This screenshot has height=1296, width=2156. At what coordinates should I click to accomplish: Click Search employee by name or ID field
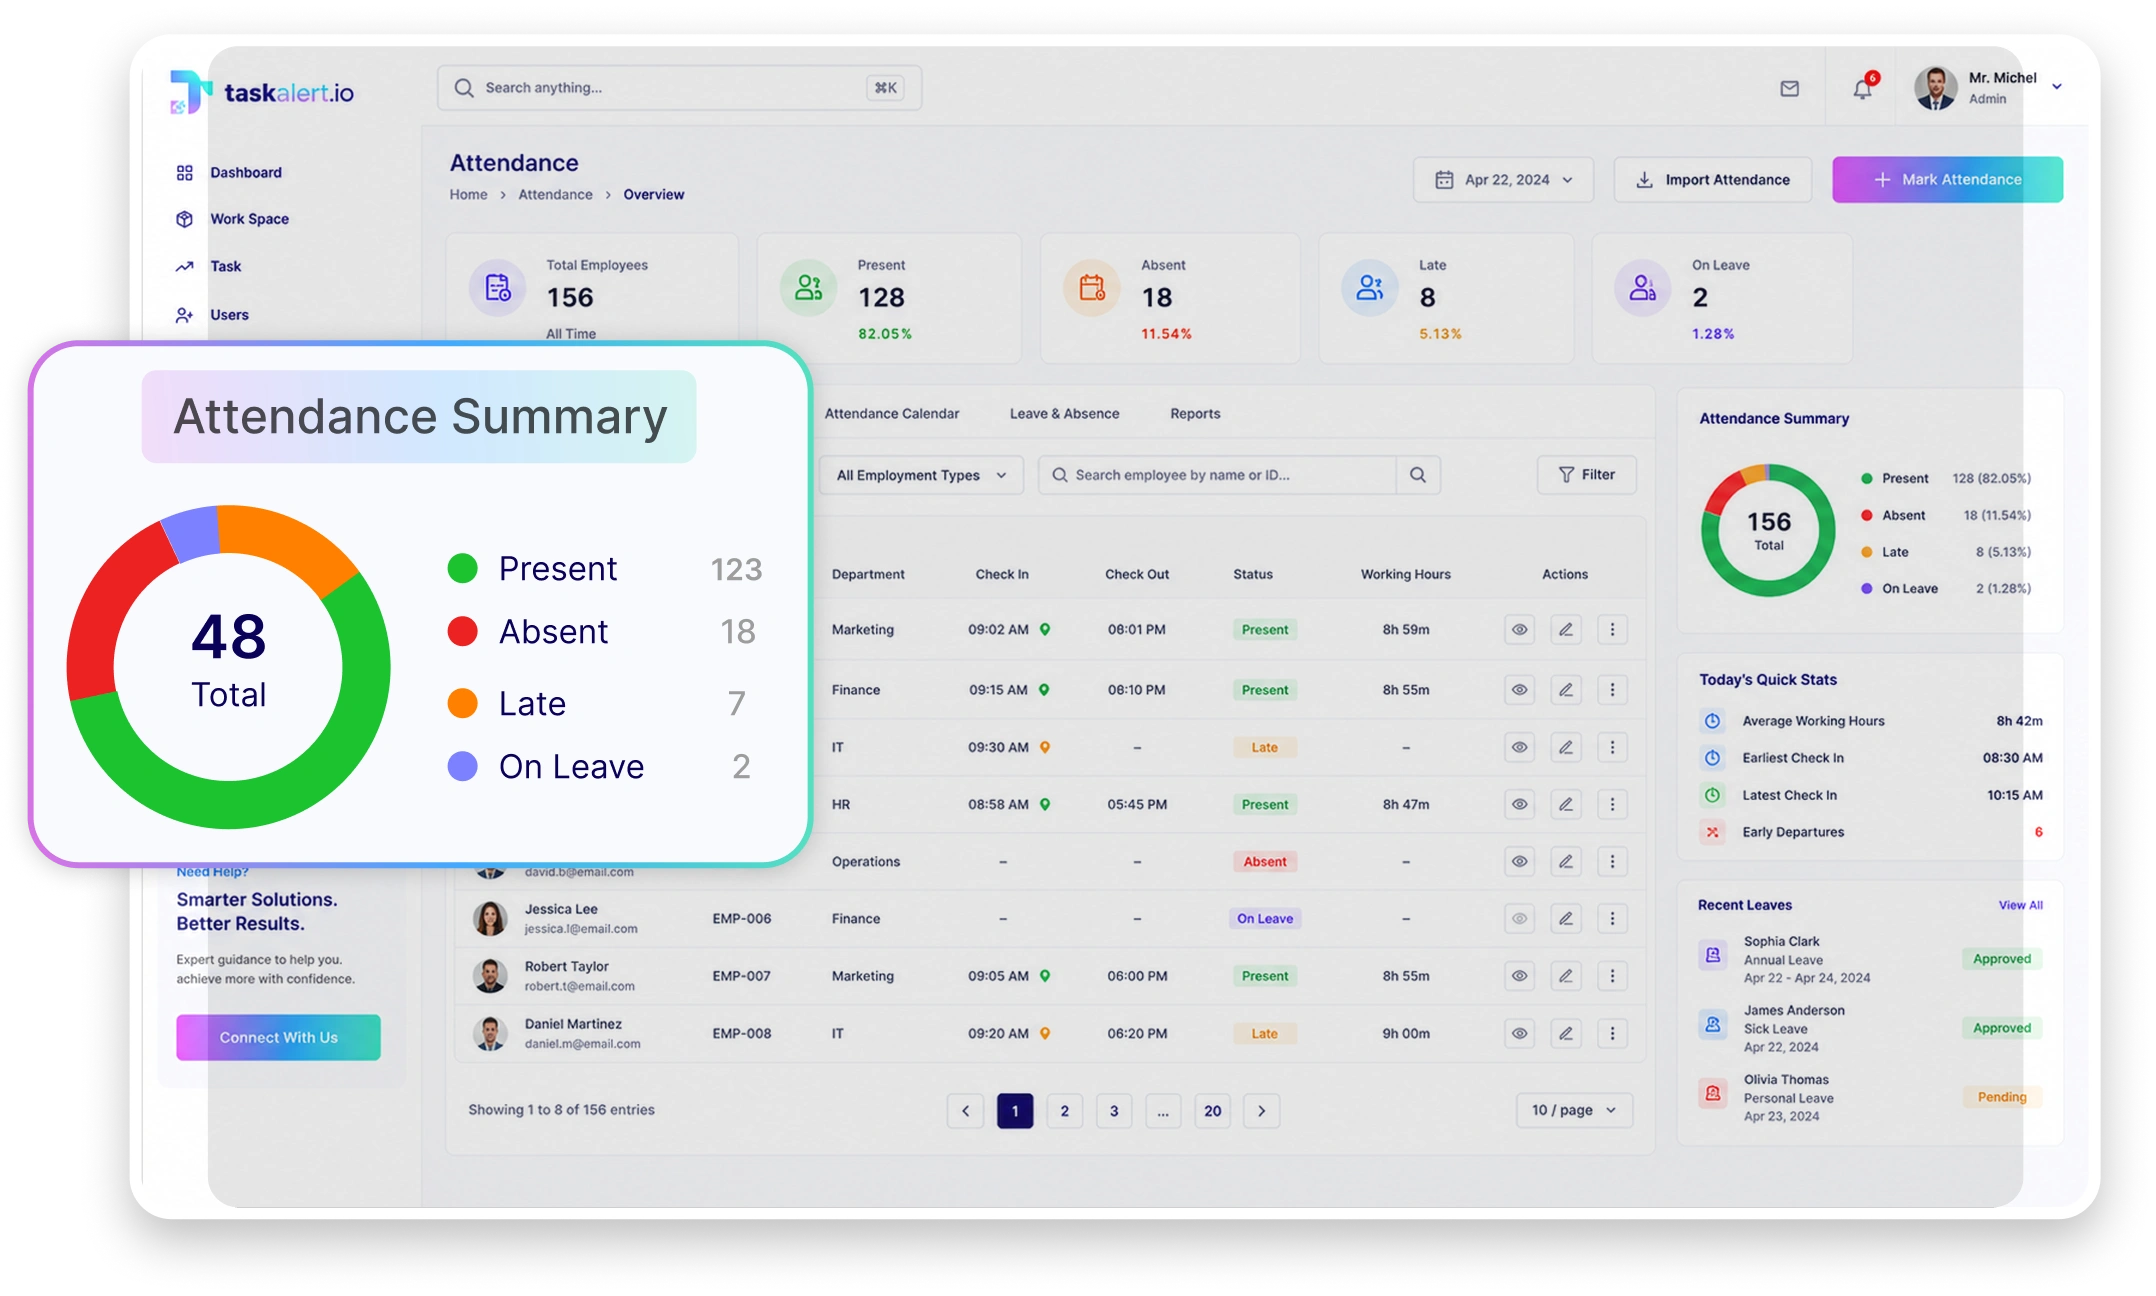click(x=1217, y=475)
